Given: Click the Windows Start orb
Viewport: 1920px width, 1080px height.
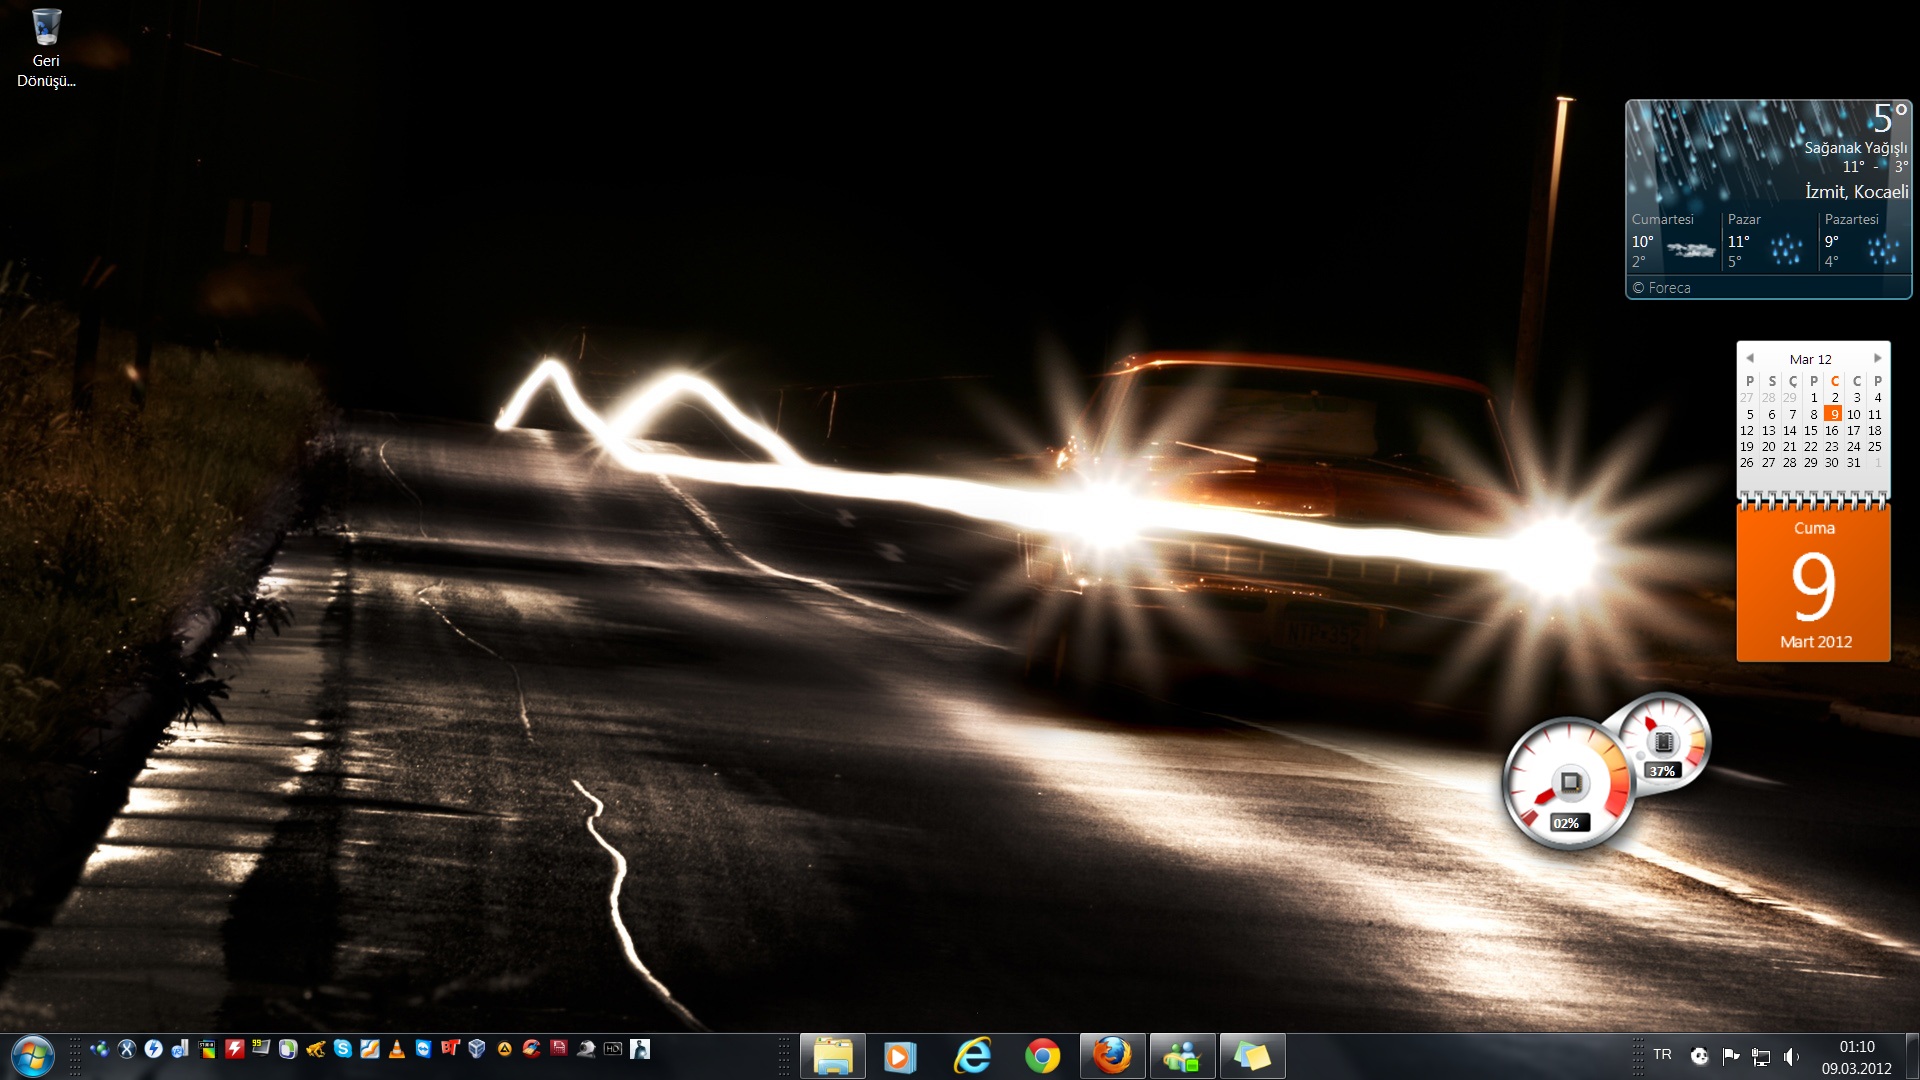Looking at the screenshot, I should point(32,1056).
